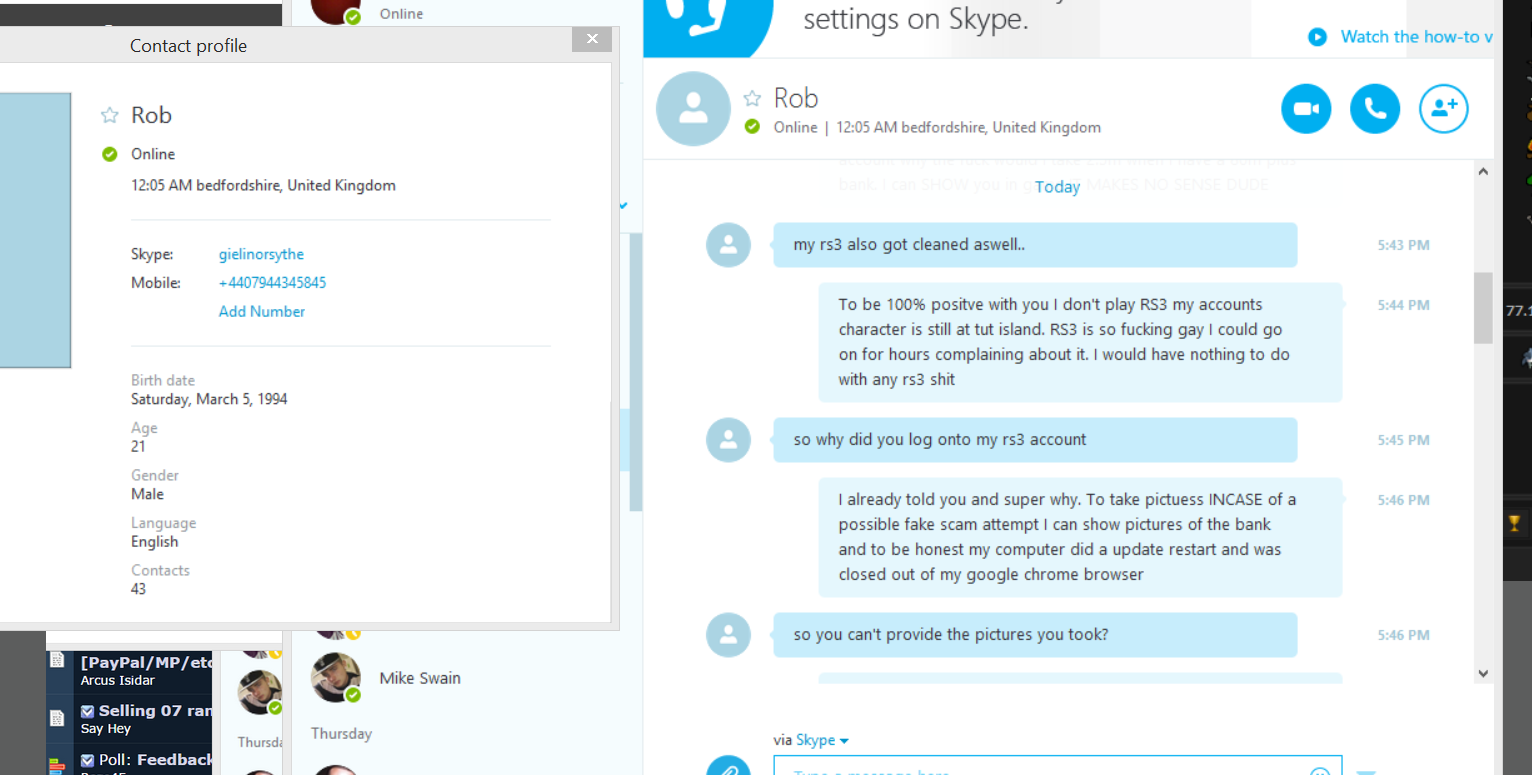This screenshot has width=1532, height=775.
Task: Open the via Skype dropdown
Action: [821, 740]
